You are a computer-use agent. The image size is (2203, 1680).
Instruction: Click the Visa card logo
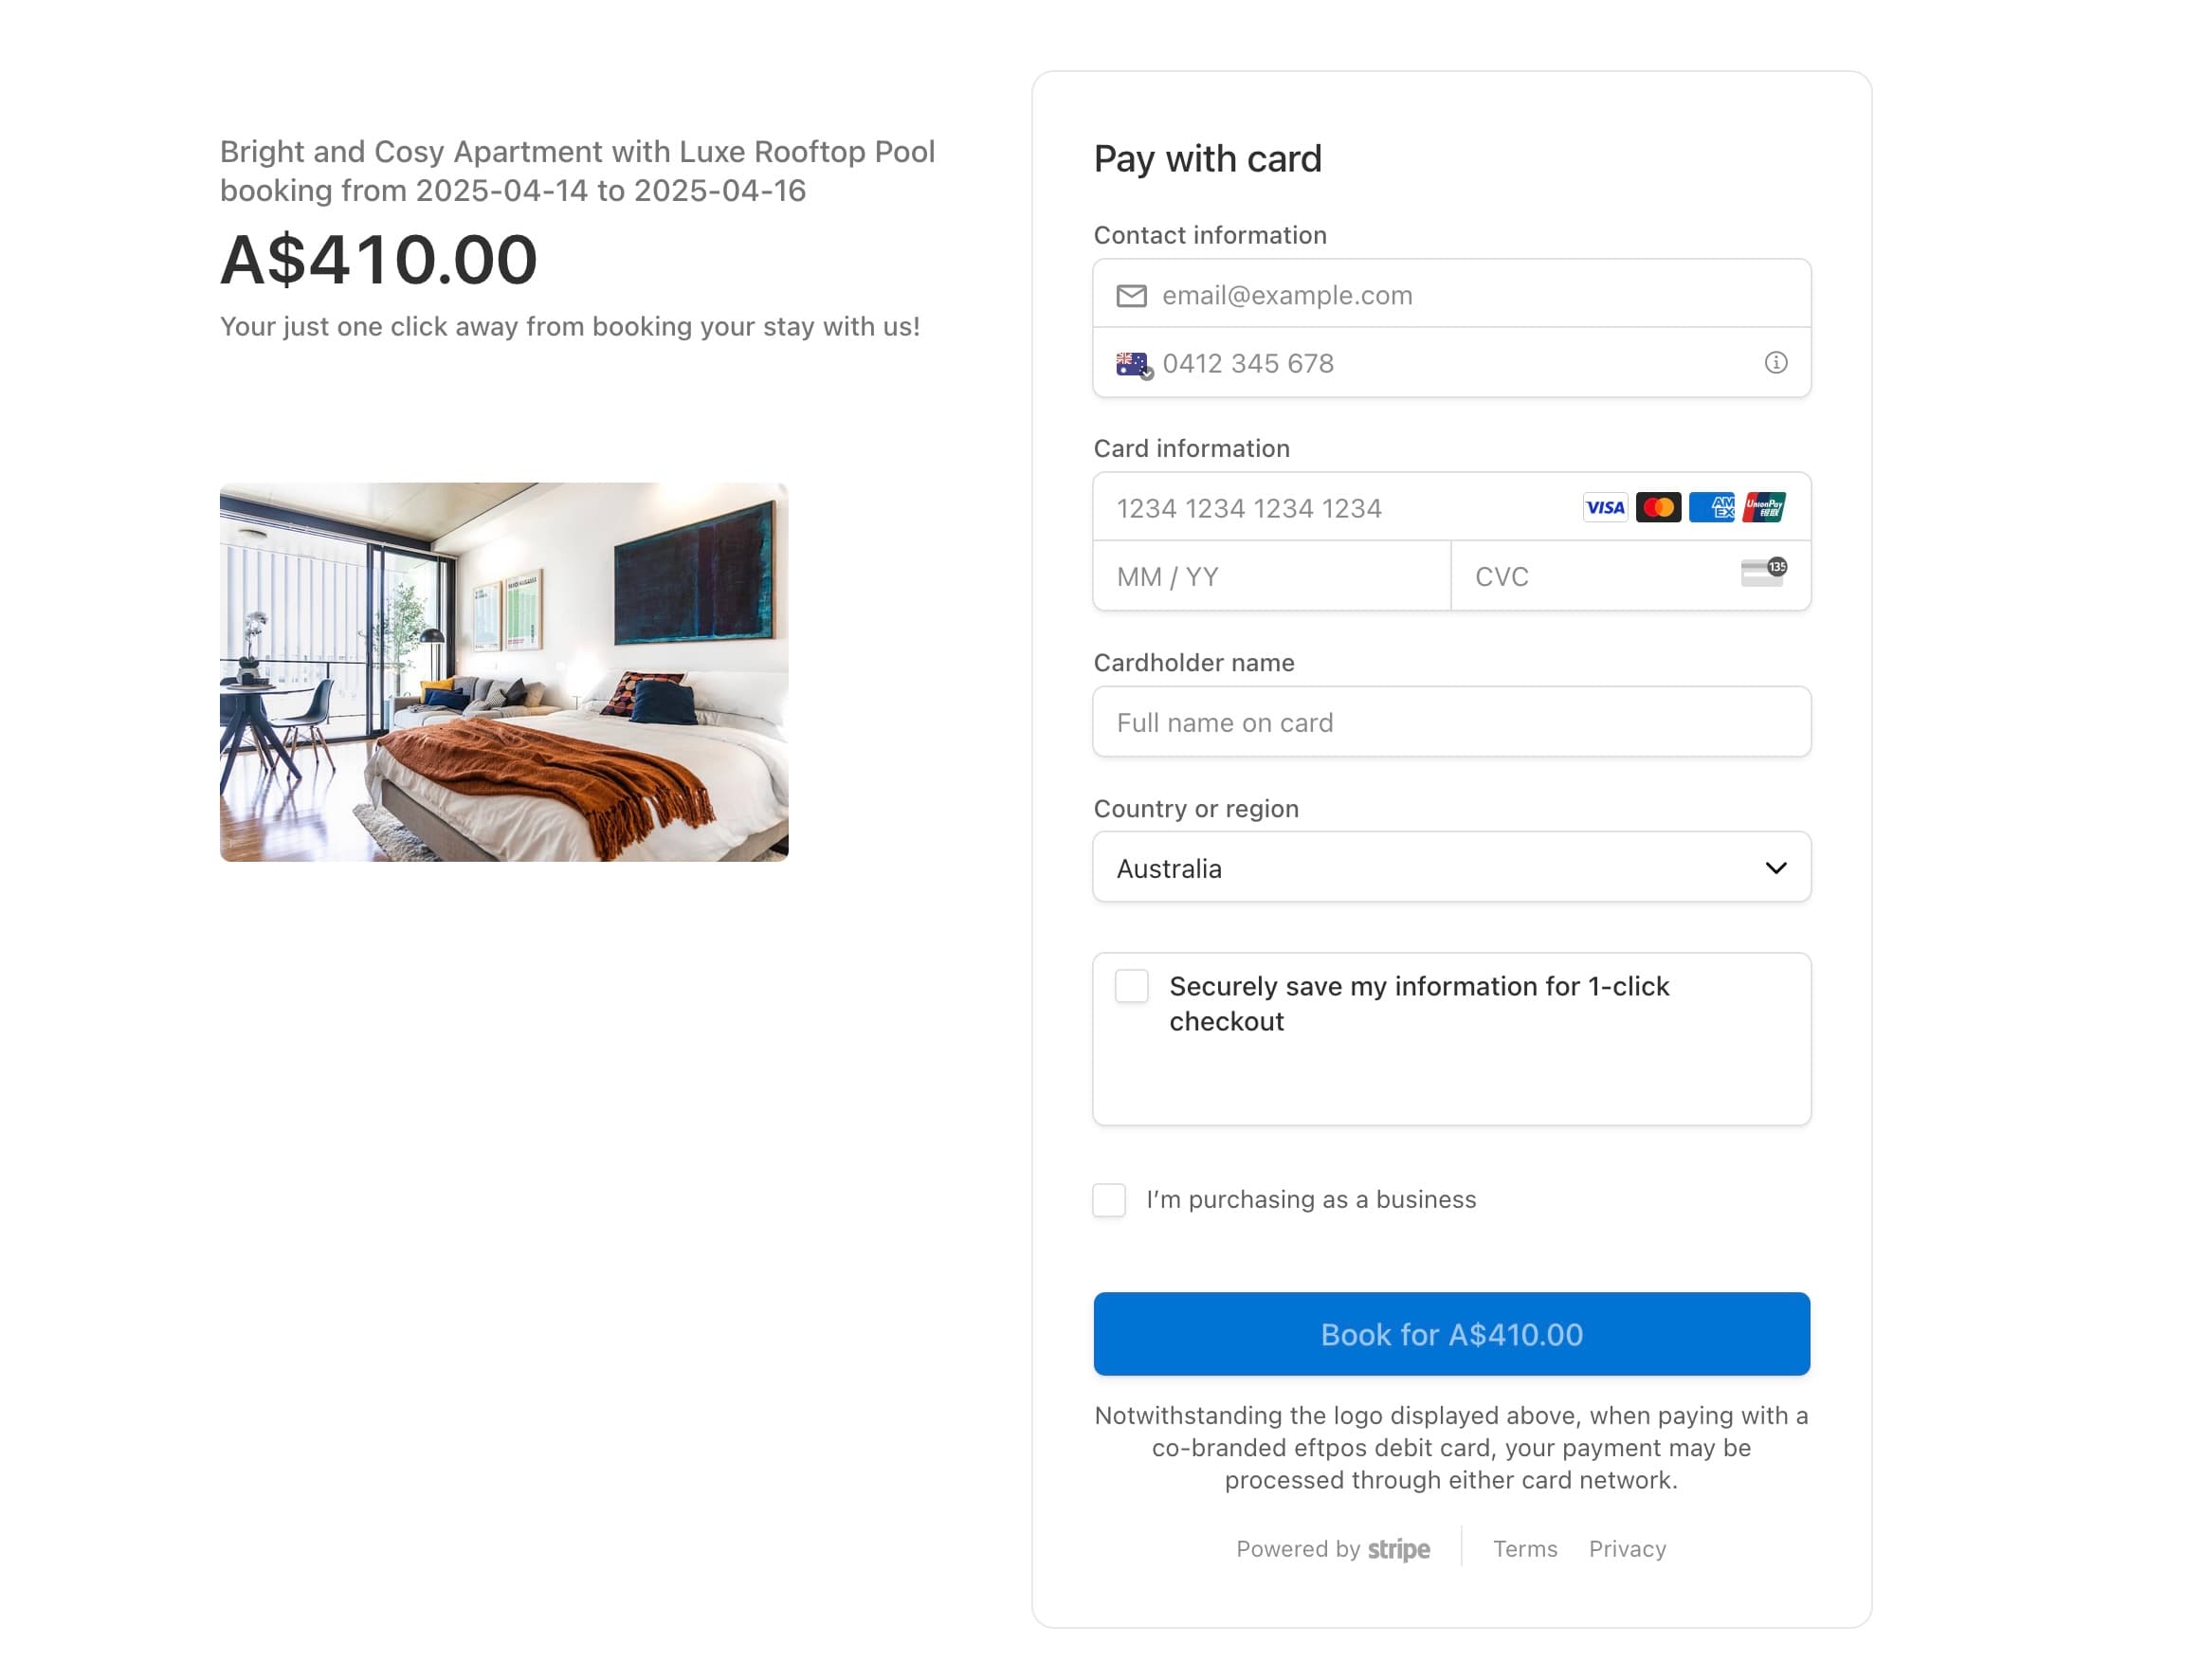(x=1604, y=508)
